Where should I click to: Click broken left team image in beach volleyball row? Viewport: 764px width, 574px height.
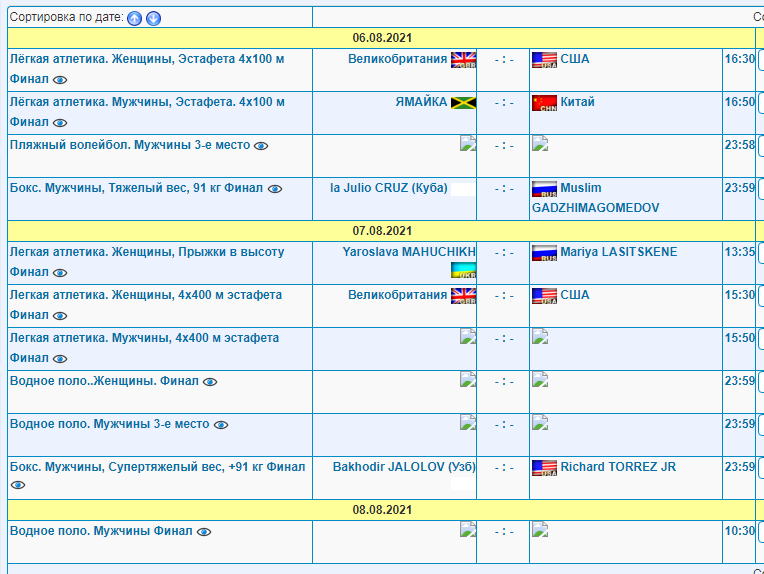tap(468, 143)
